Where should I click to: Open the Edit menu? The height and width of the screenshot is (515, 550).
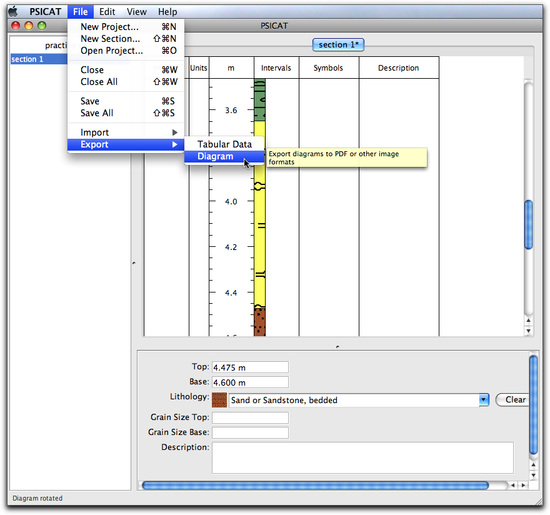(x=107, y=12)
